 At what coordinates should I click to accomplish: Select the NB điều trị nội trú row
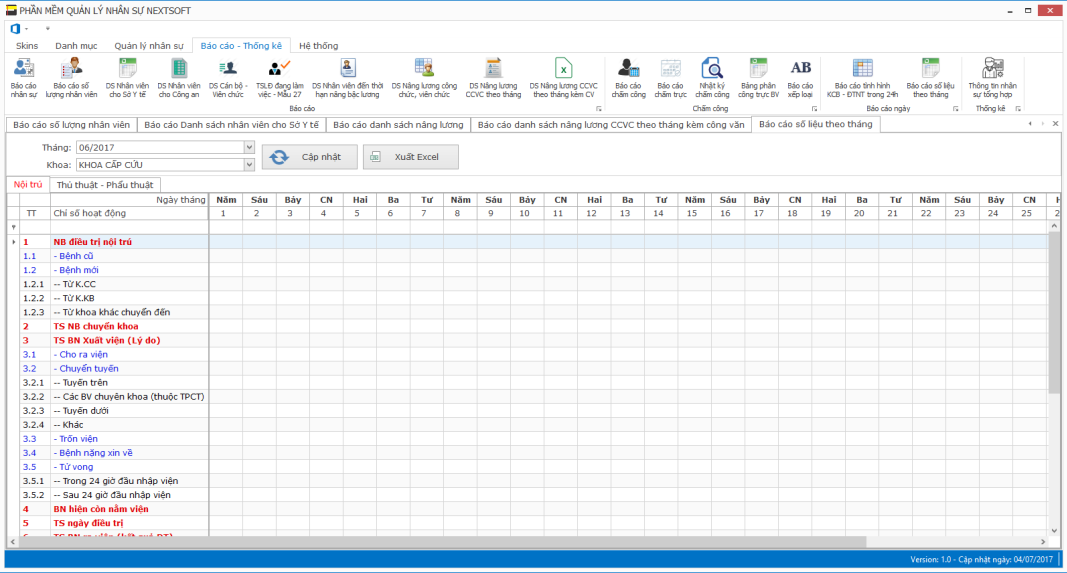(x=92, y=242)
